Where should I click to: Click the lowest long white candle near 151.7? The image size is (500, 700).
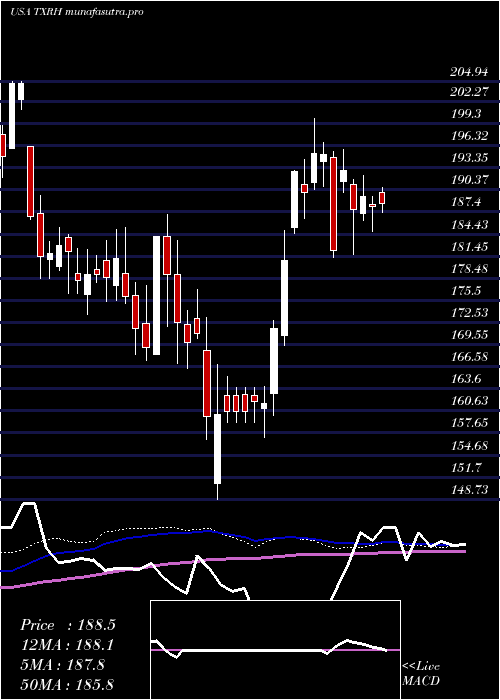[x=217, y=449]
